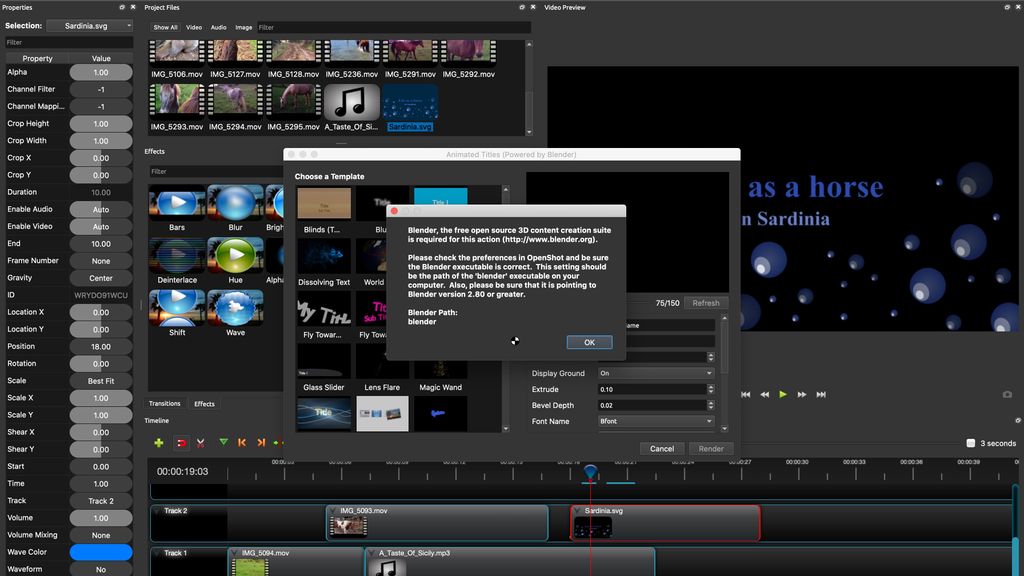The image size is (1024, 576).
Task: Open the Font Name dropdown showing Bfont
Action: [655, 421]
